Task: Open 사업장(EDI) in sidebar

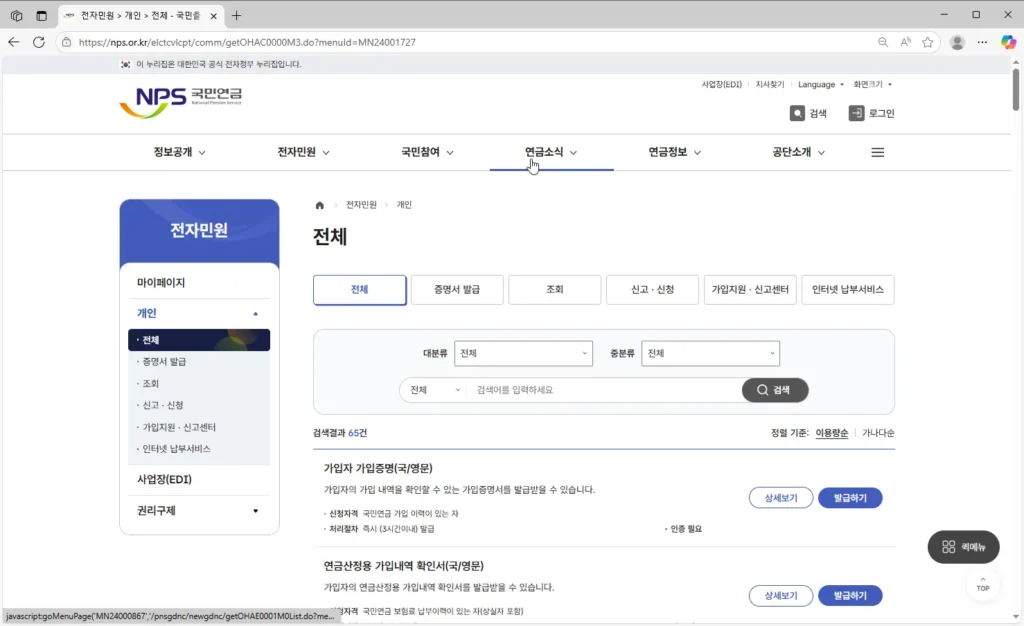Action: click(x=164, y=479)
